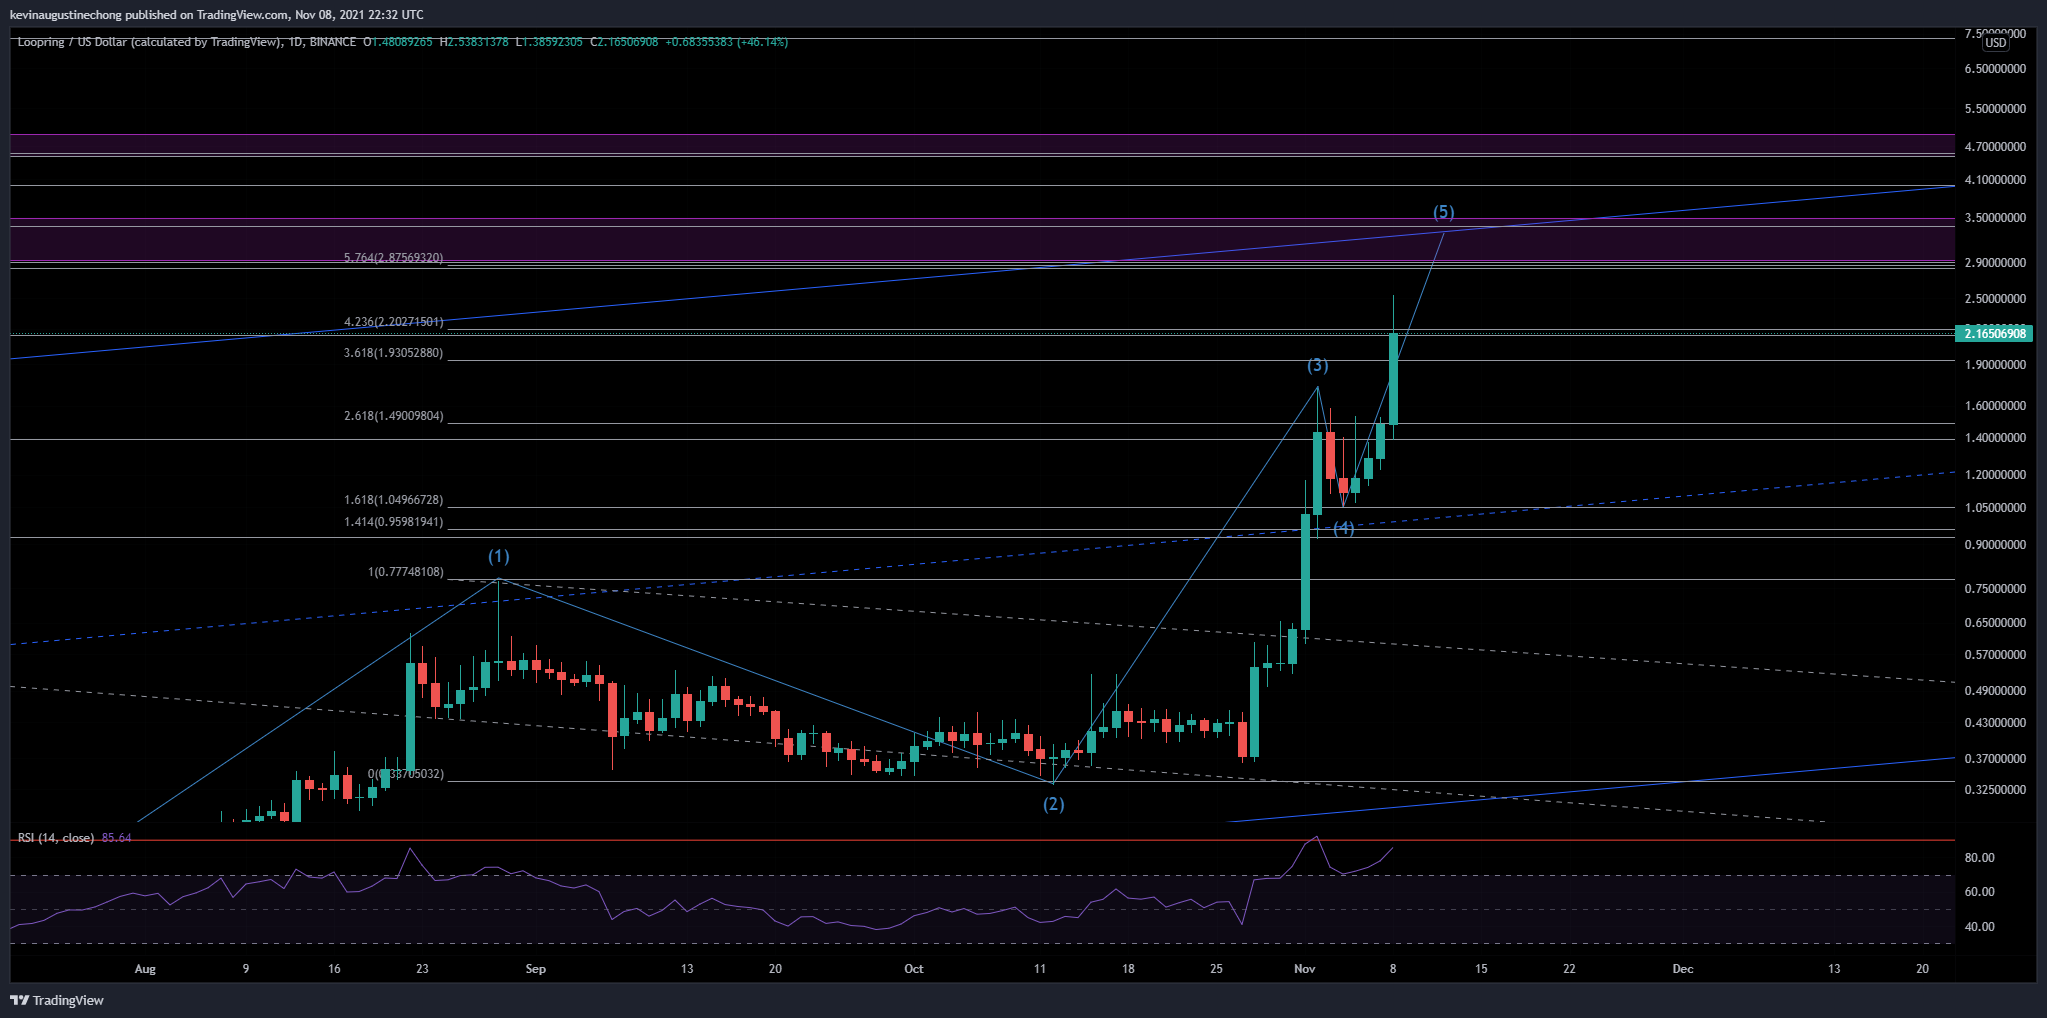Click the Fibonacci label 5.764(2.87569320)
Screen dimensions: 2047x1018
[x=393, y=258]
